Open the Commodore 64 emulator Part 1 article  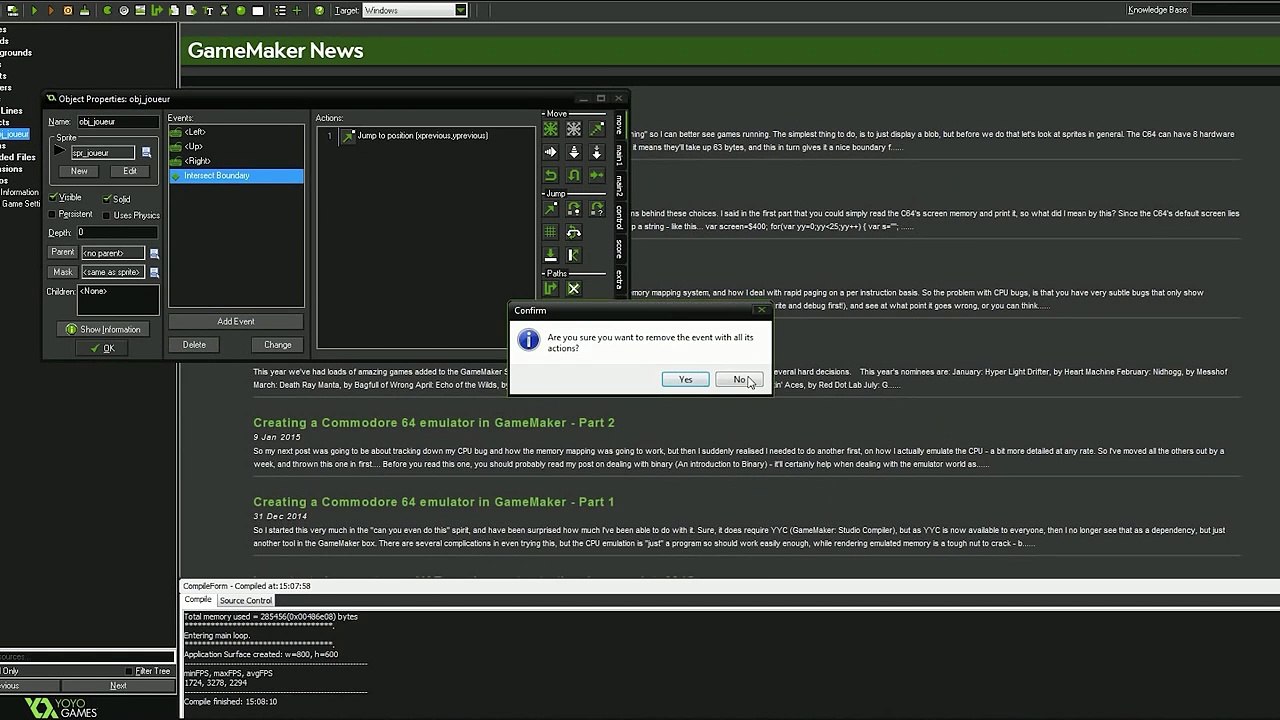point(434,502)
